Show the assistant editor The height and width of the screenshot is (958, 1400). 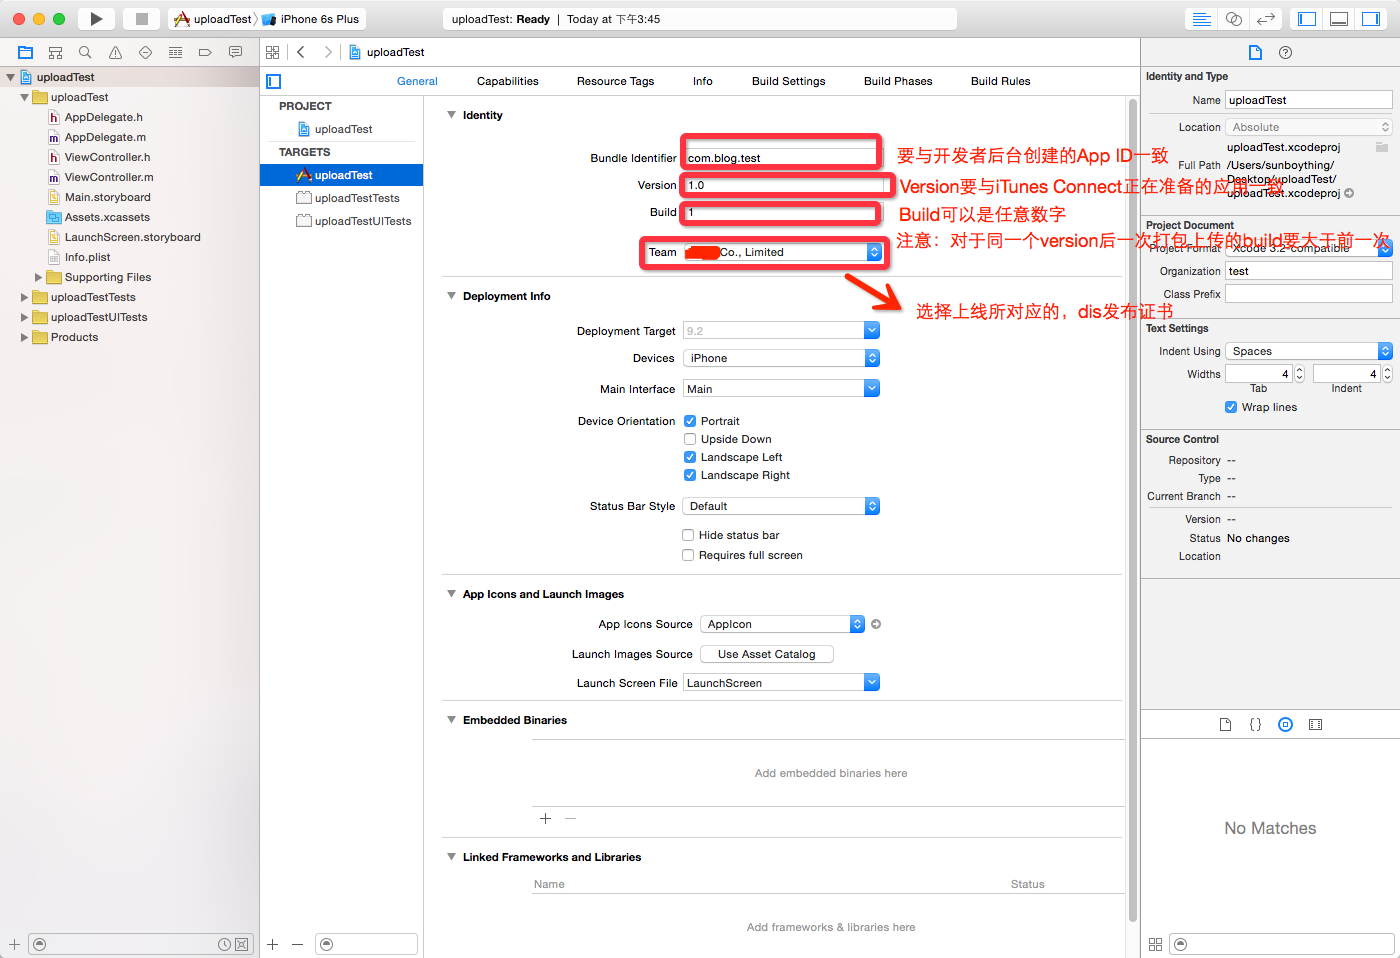pos(1234,19)
